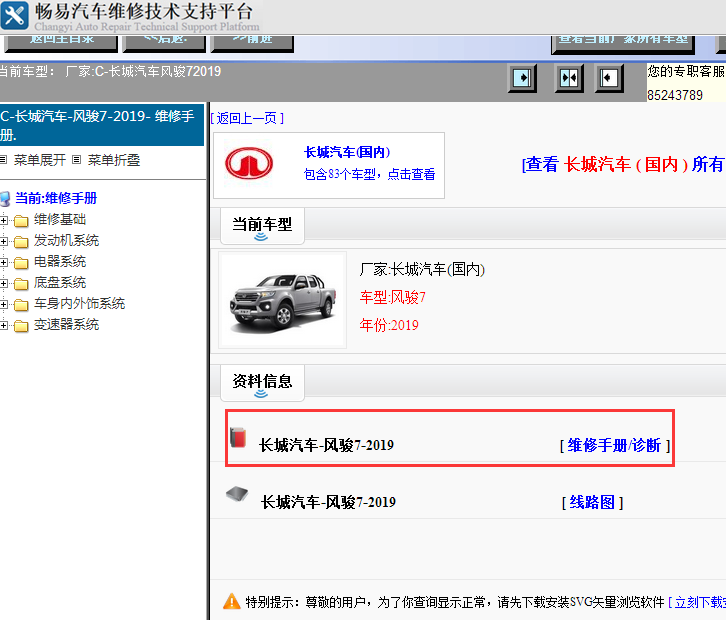Click the folder icon for 发动机系统
726x620 pixels.
tap(21, 242)
